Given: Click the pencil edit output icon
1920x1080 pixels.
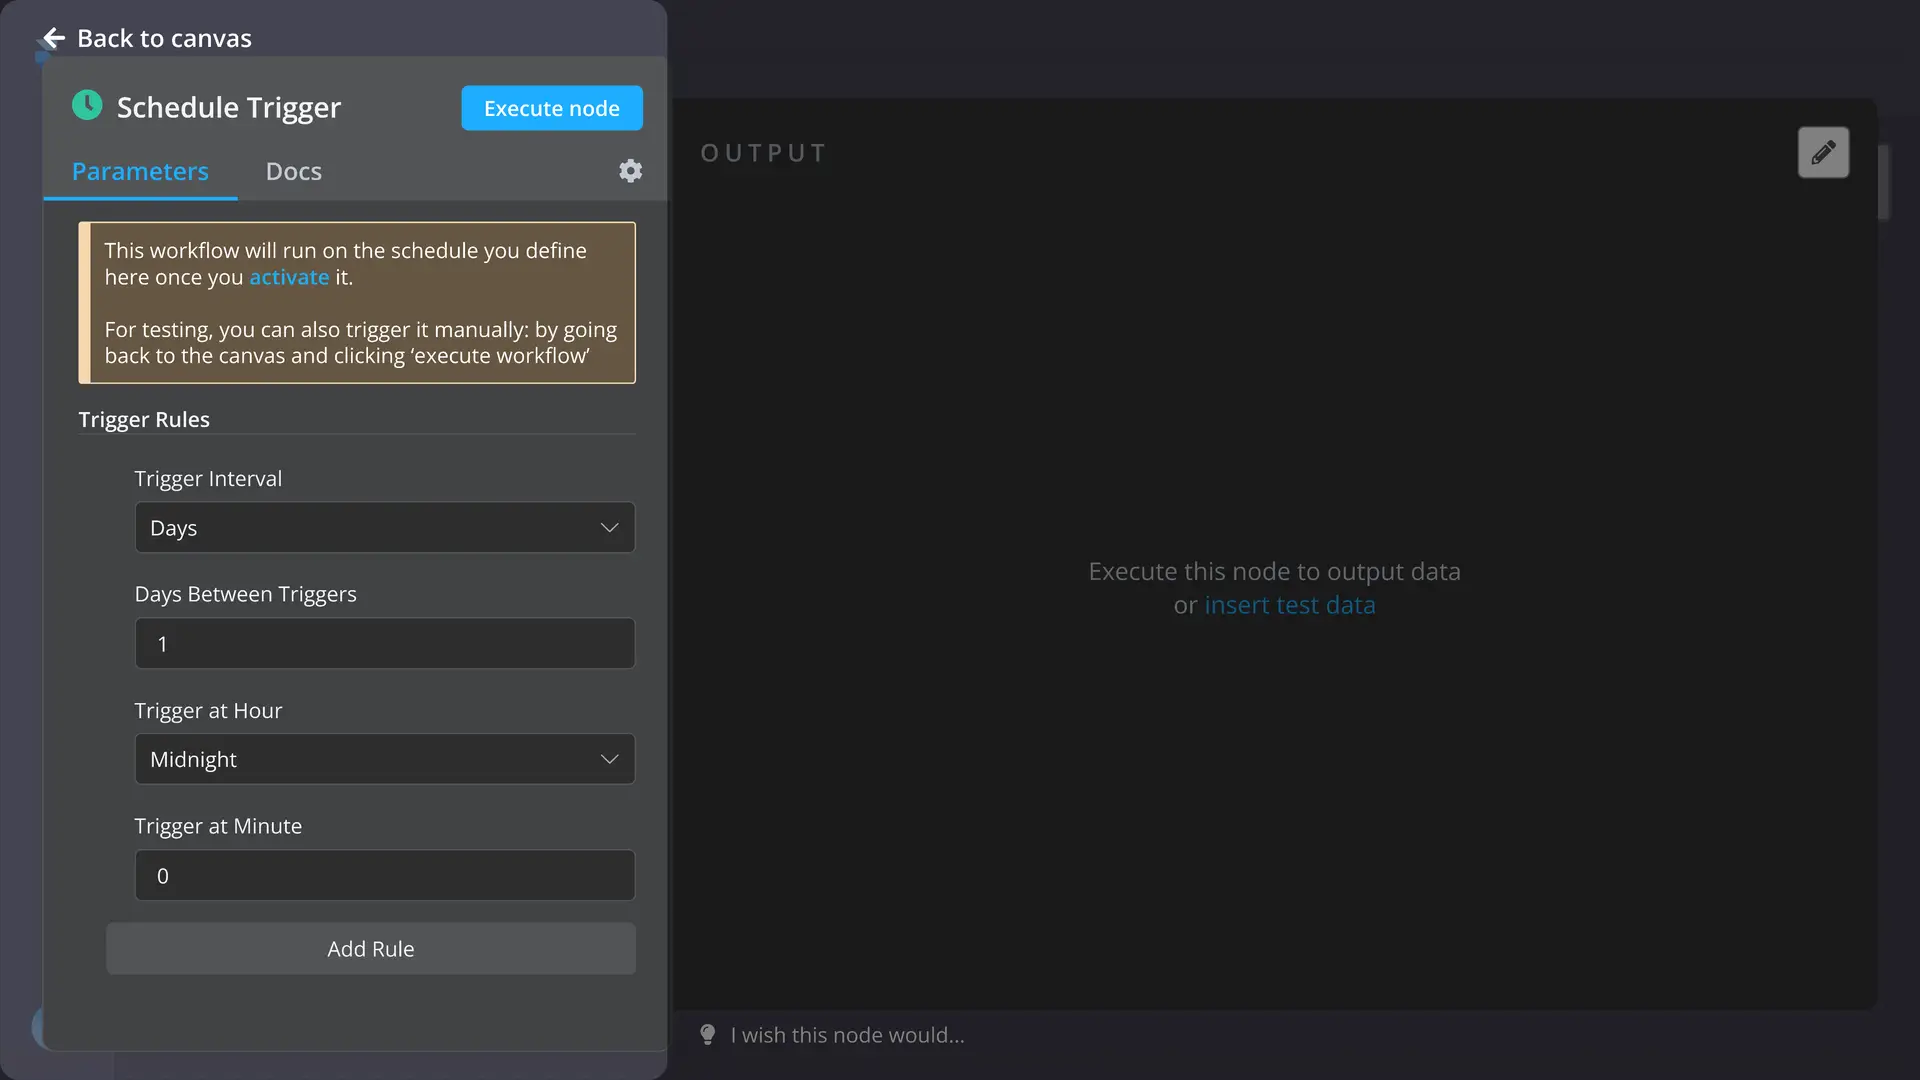Looking at the screenshot, I should 1823,152.
